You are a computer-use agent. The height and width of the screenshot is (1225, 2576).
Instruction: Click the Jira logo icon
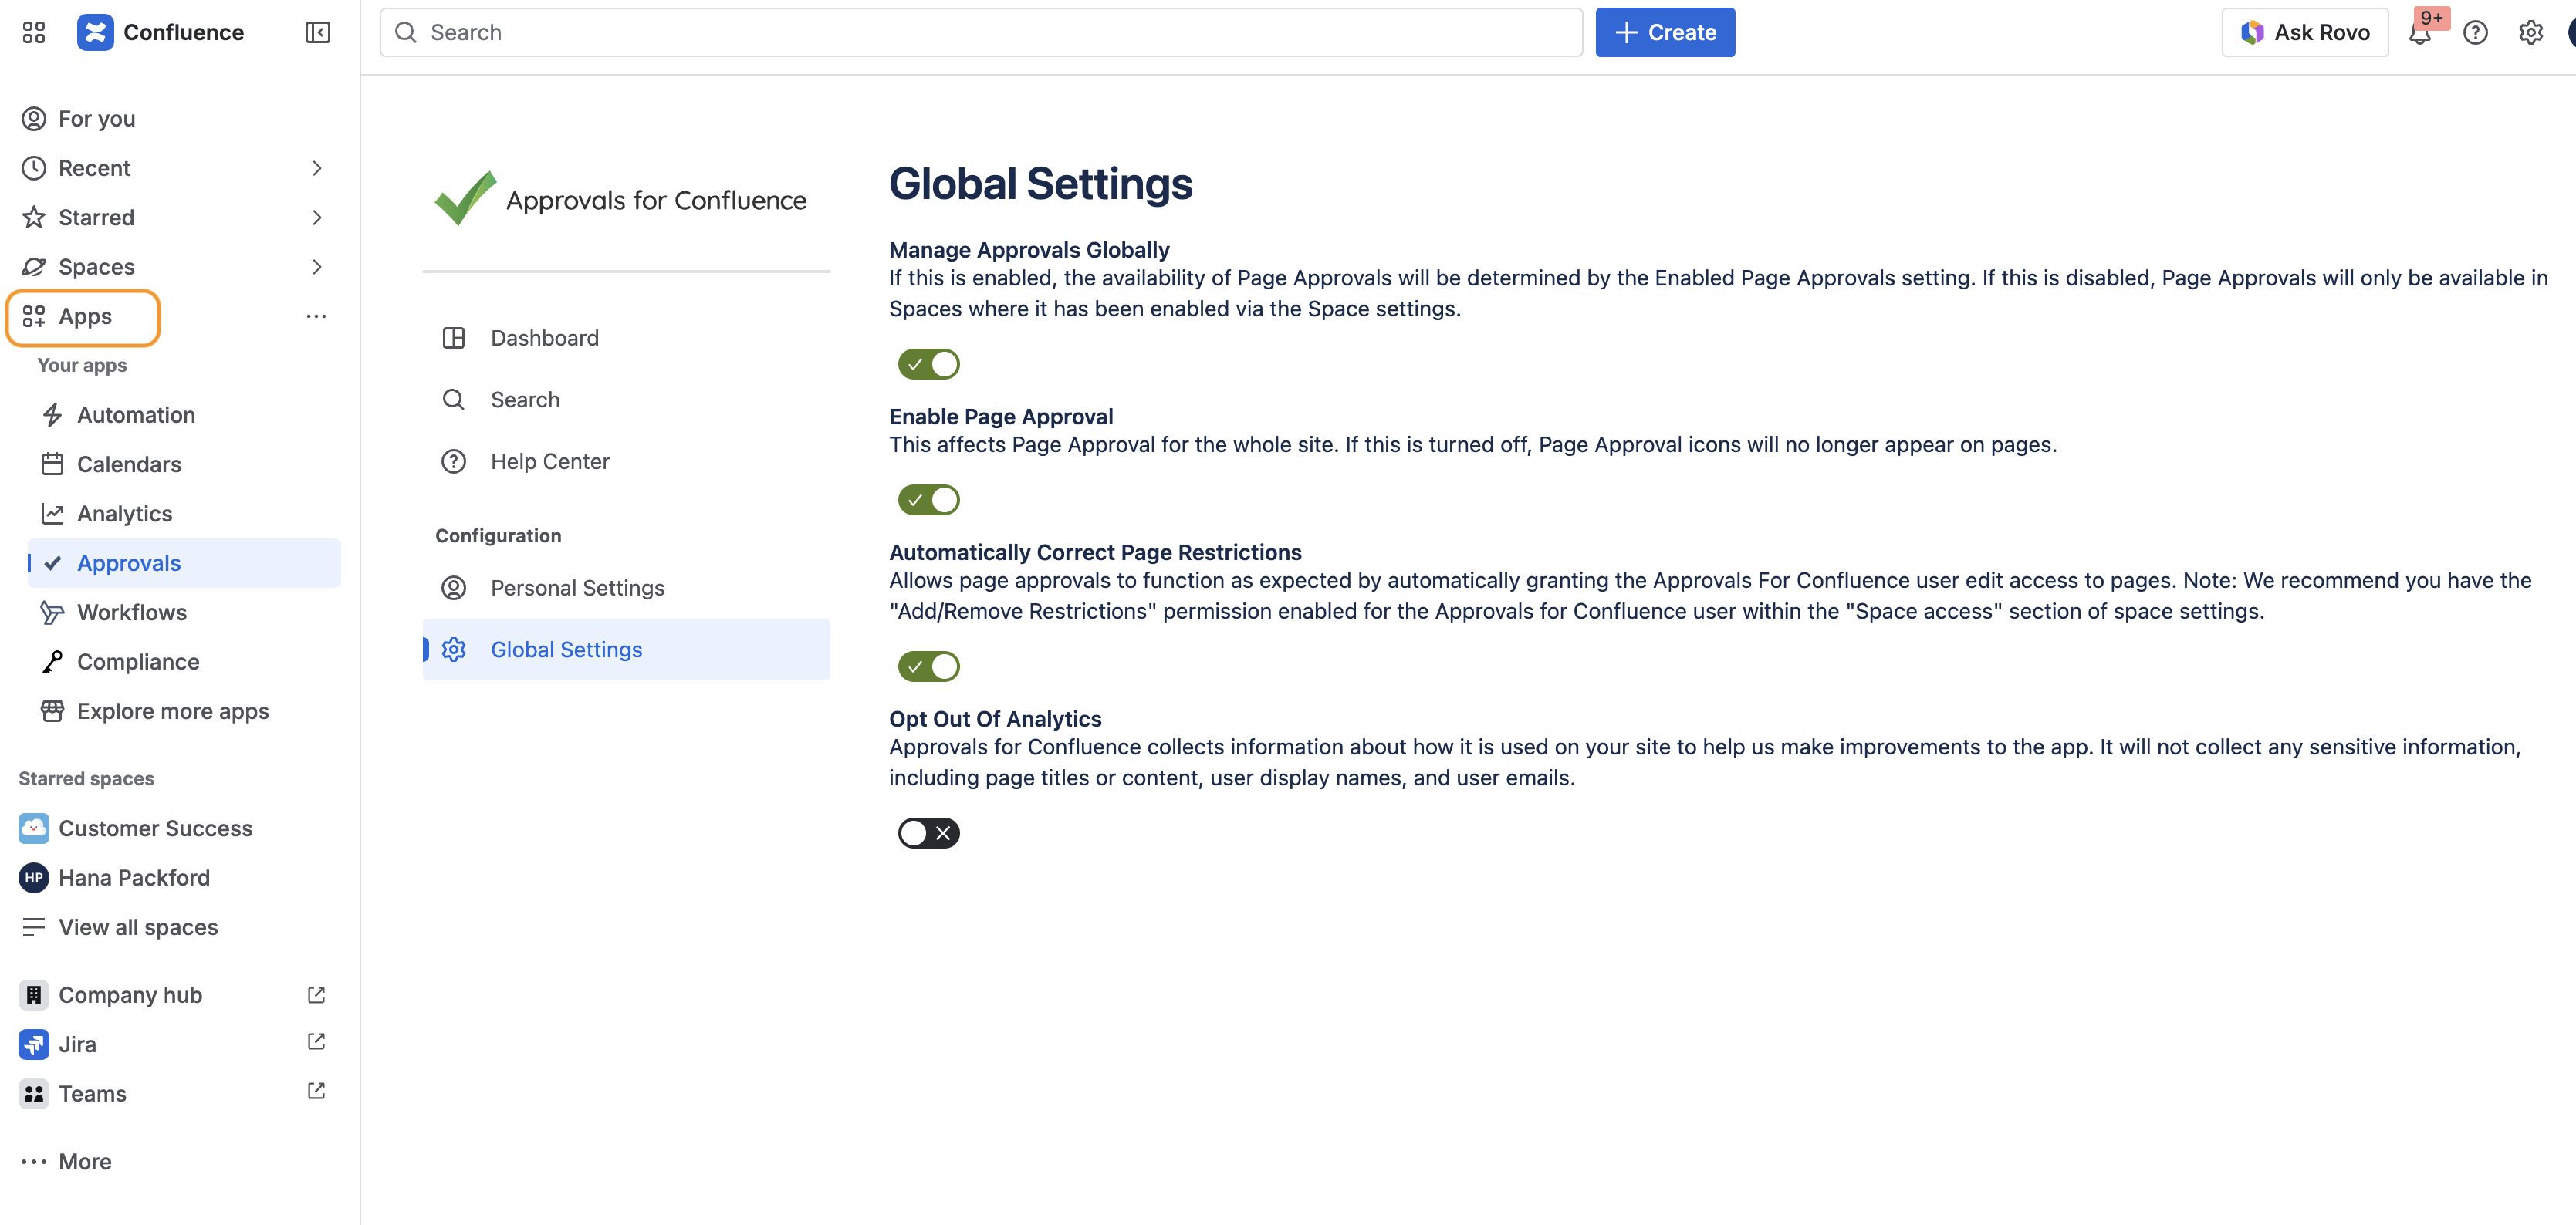(x=34, y=1044)
